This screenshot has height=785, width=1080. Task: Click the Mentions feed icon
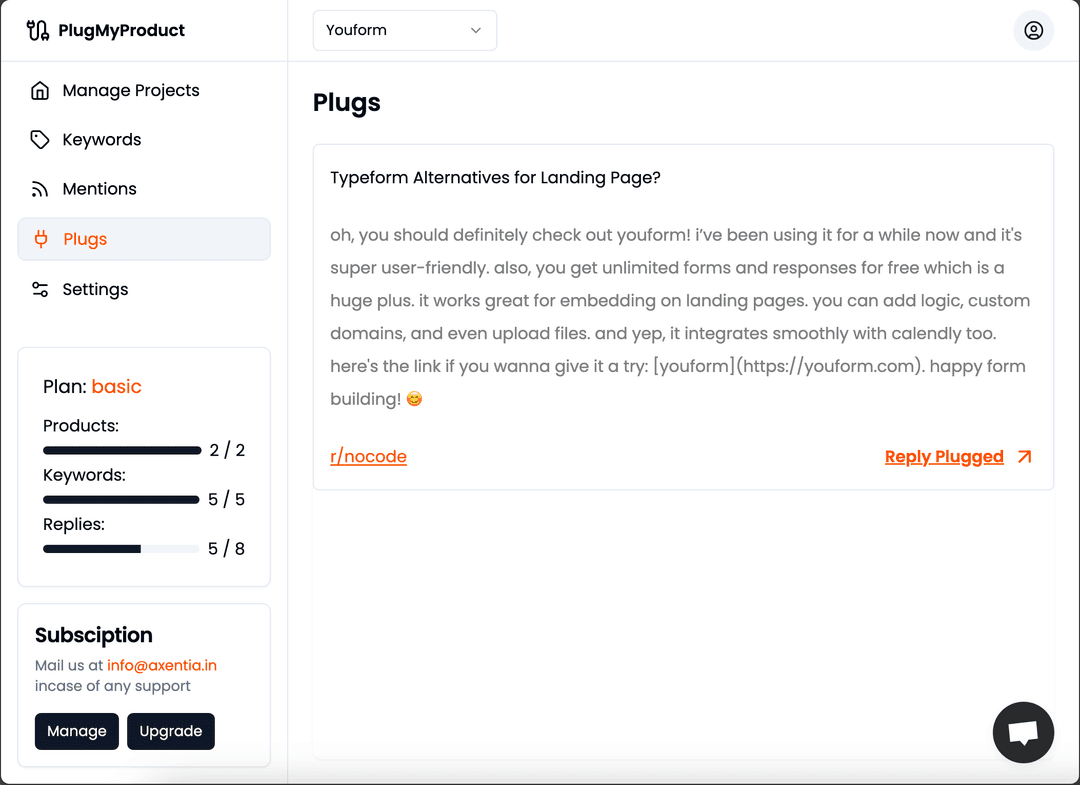40,189
